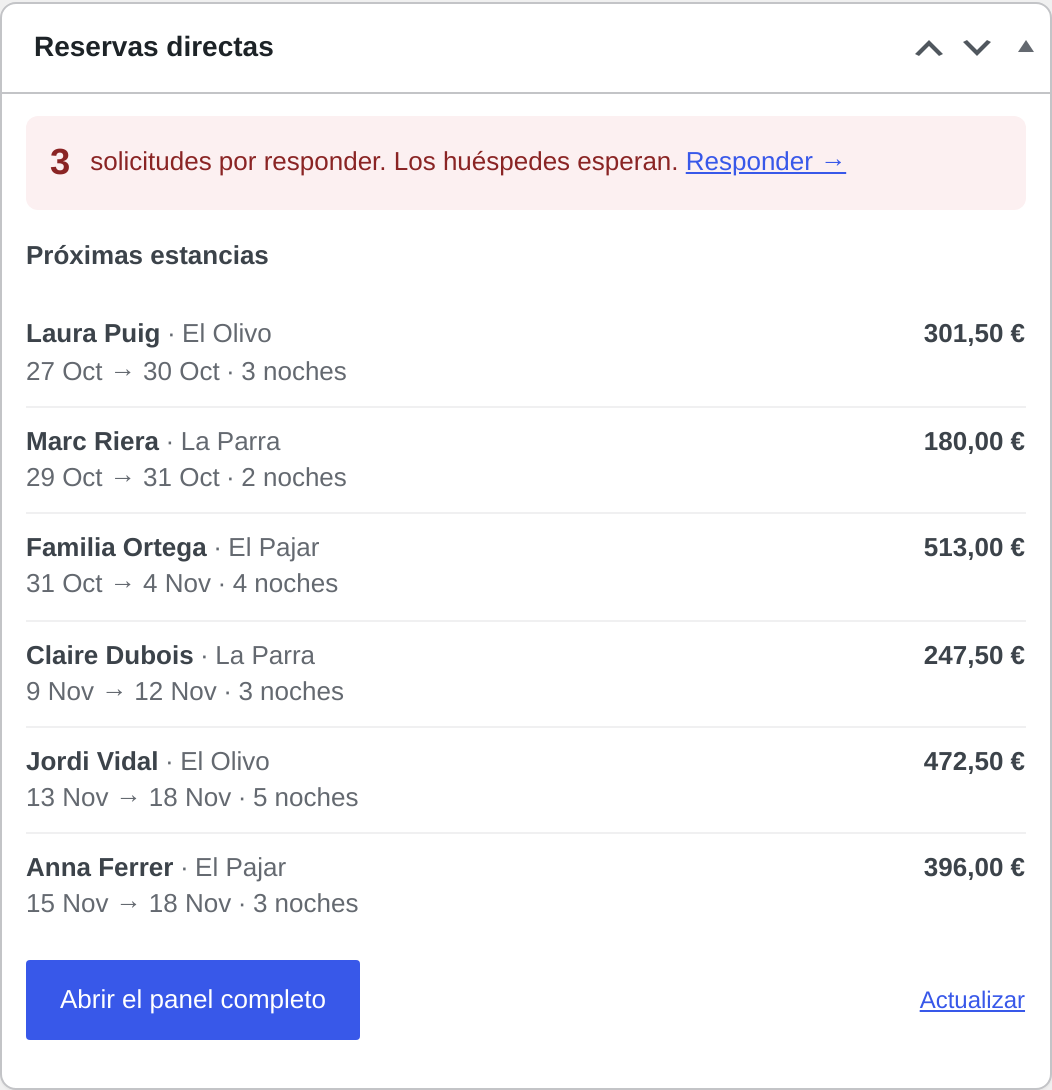Open the Responder link for pending requests
The image size is (1052, 1090).
pos(766,161)
